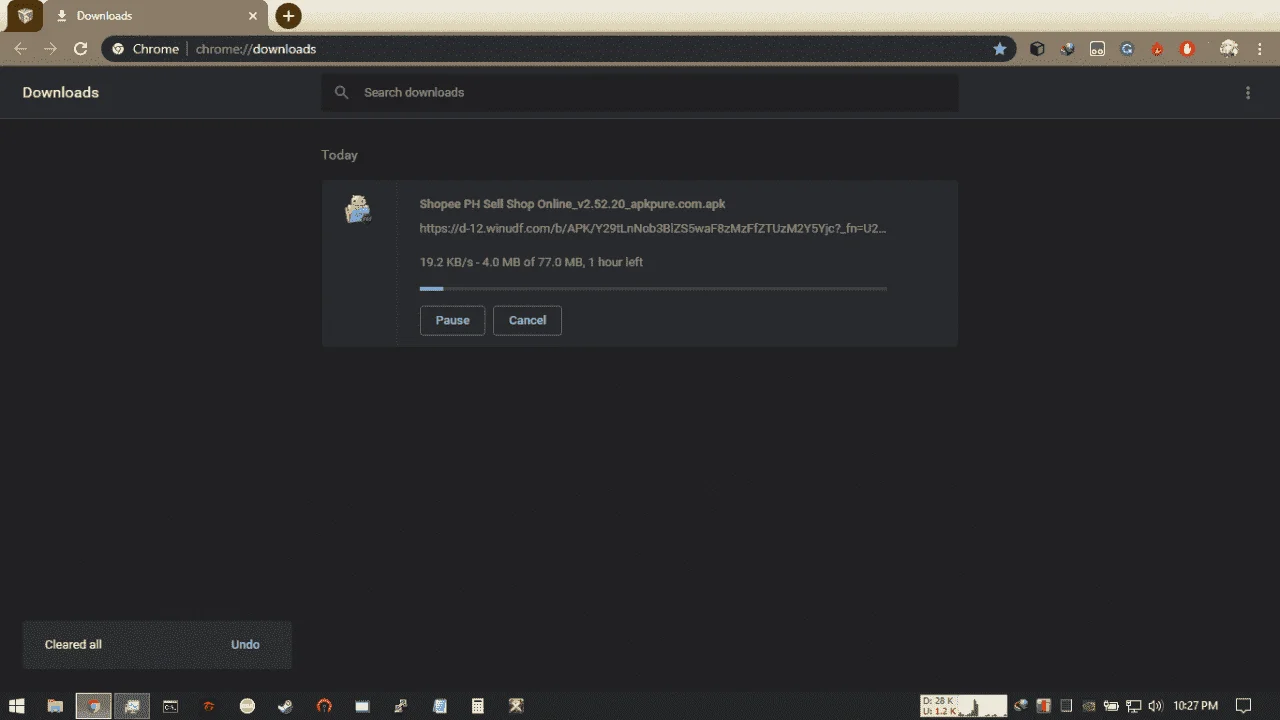Viewport: 1280px width, 720px height.
Task: Open a new tab with plus button
Action: pos(288,16)
